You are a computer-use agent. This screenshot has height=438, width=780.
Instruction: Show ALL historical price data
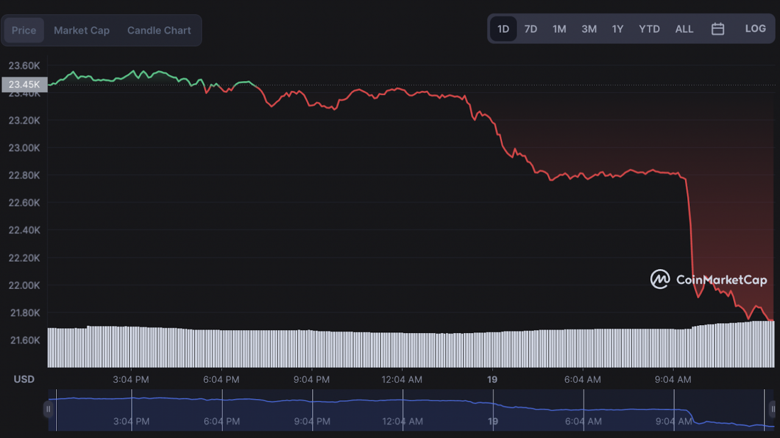(x=684, y=29)
